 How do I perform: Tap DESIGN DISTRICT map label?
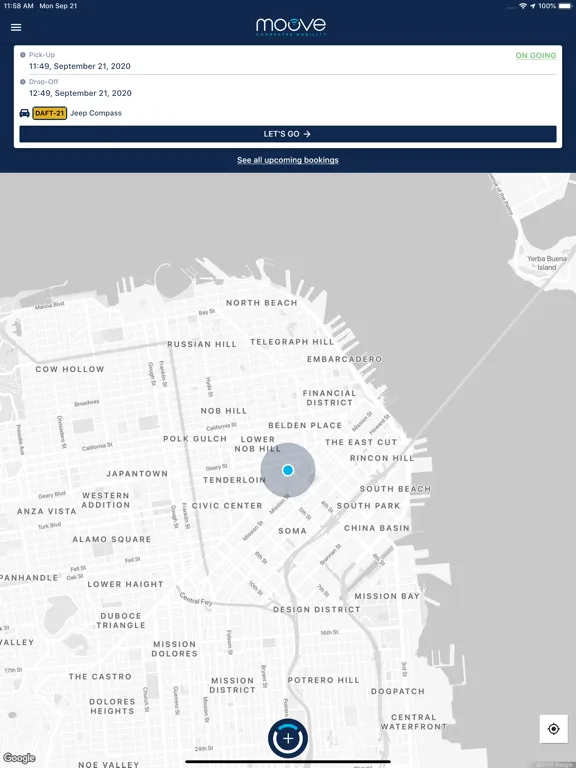point(316,610)
